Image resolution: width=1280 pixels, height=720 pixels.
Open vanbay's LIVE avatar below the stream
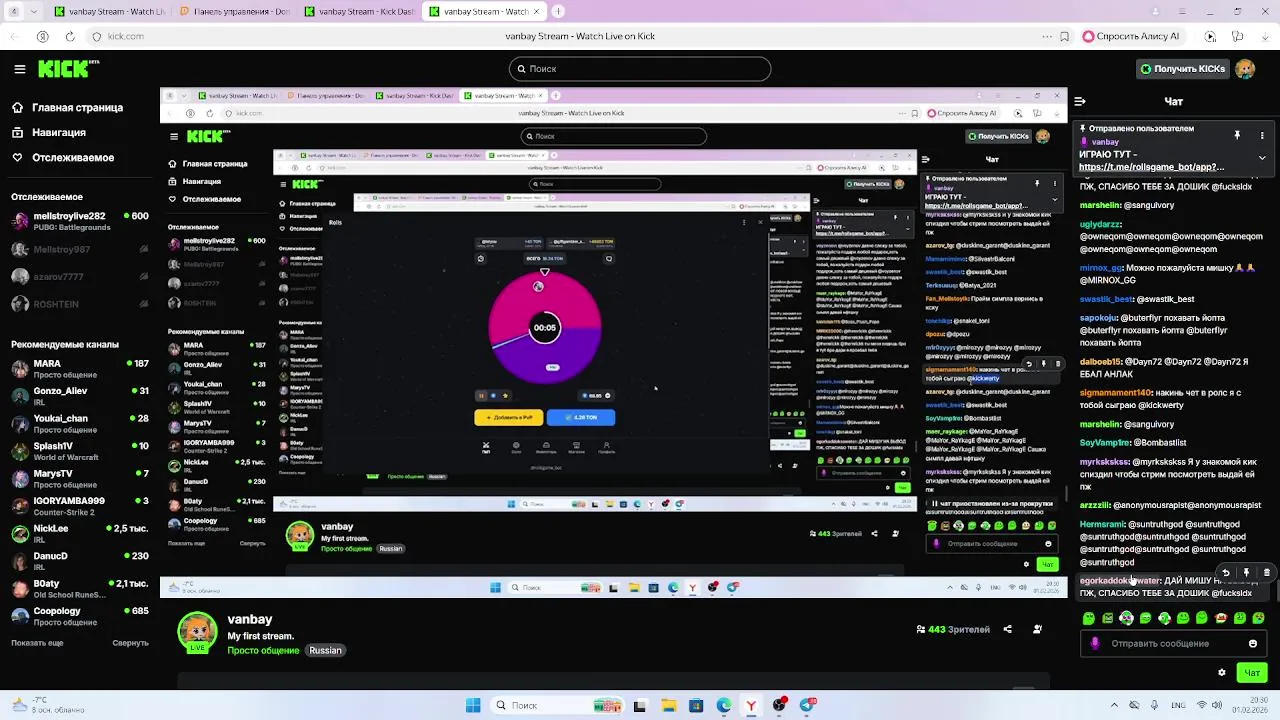click(x=197, y=632)
